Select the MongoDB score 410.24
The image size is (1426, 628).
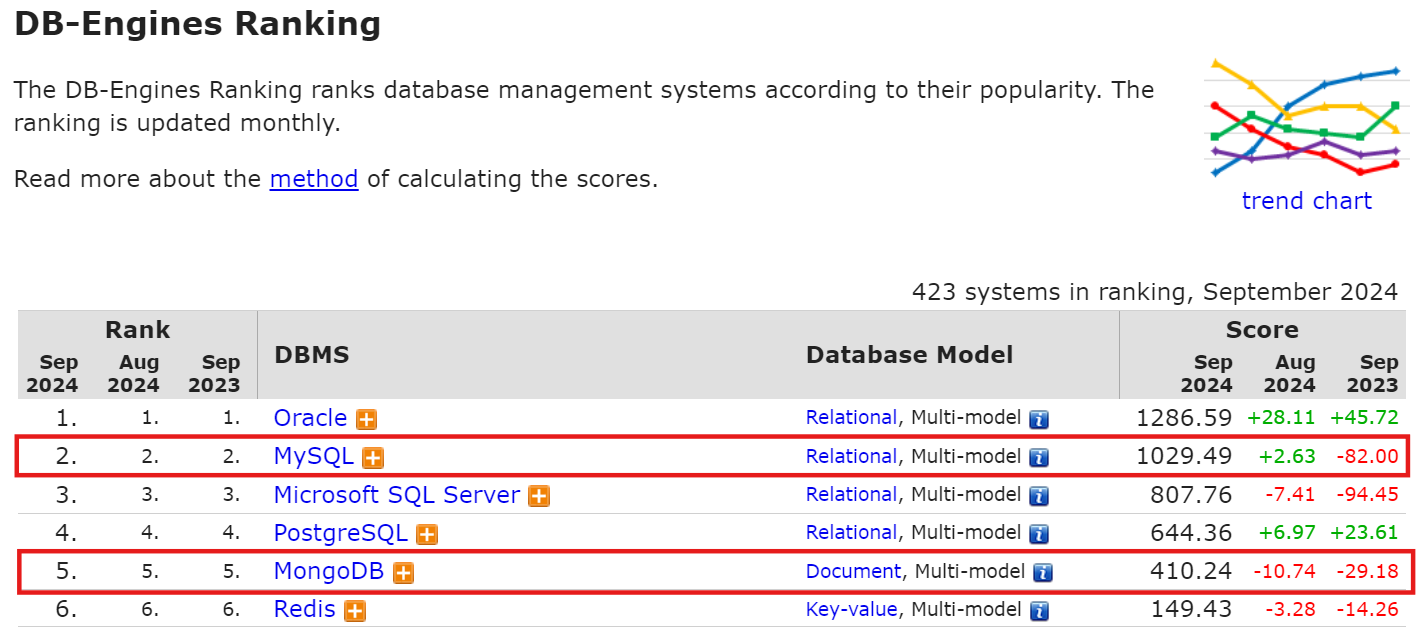[1192, 571]
